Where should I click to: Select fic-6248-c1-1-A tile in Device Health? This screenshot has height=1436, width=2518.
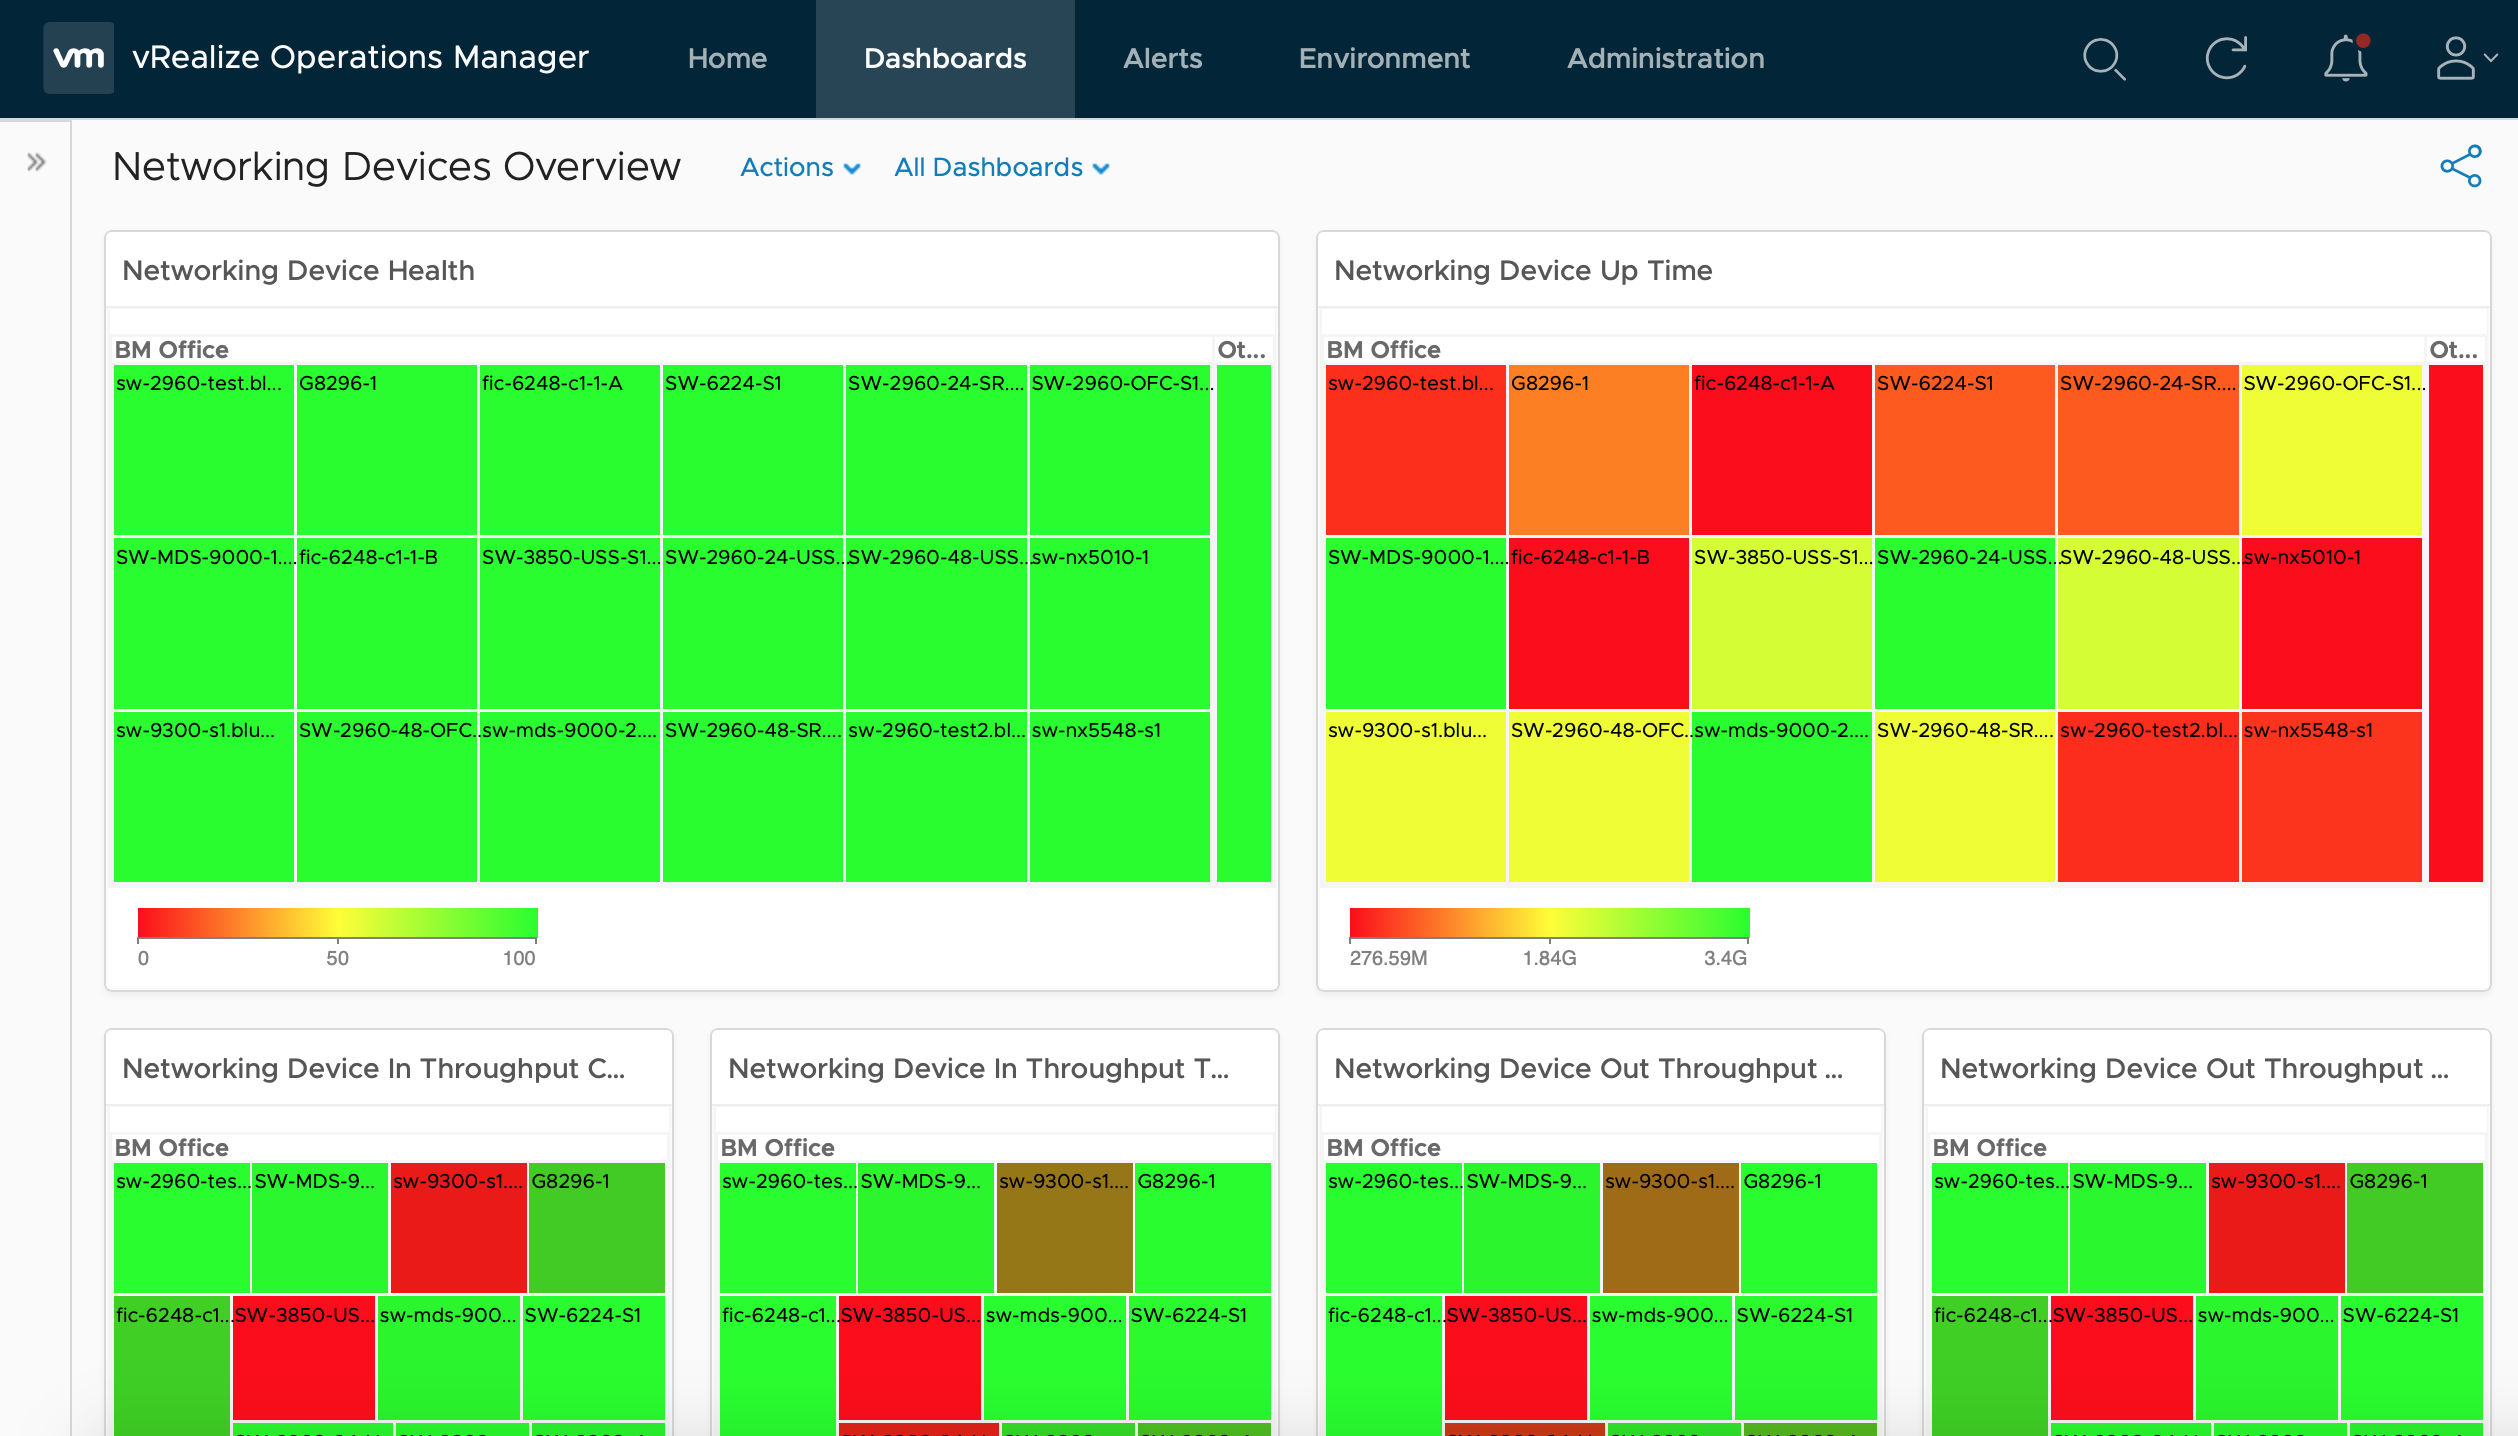[570, 450]
